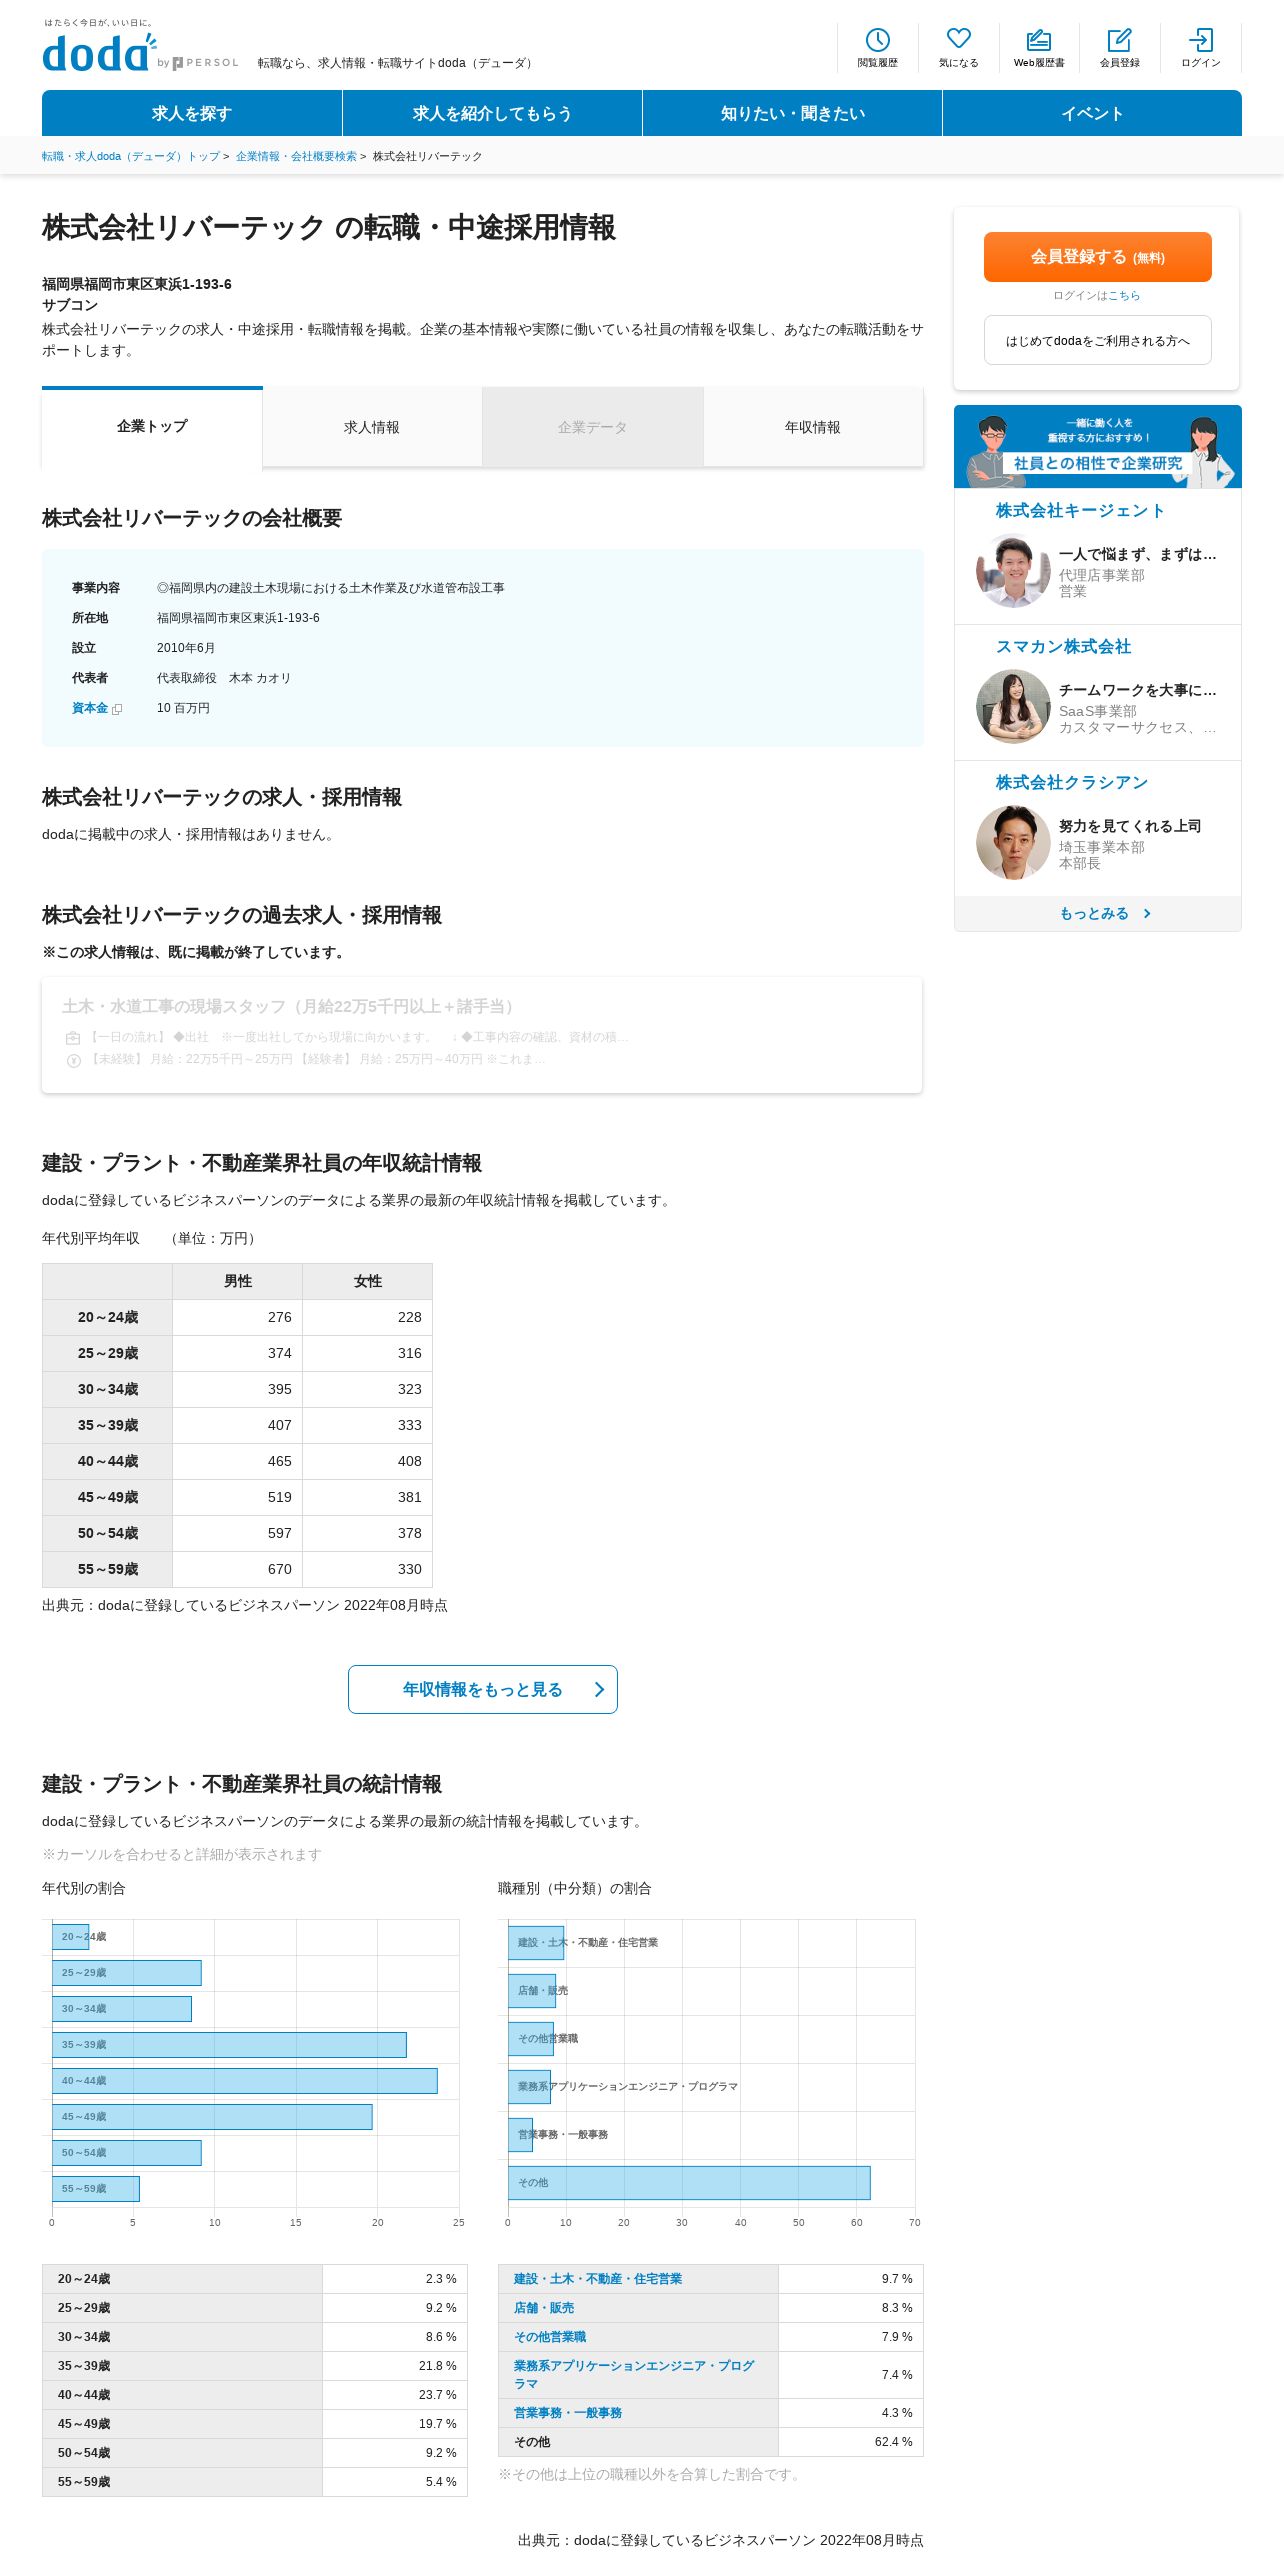The width and height of the screenshot is (1284, 2568).
Task: Select the 企業トップ tab
Action: coord(152,427)
